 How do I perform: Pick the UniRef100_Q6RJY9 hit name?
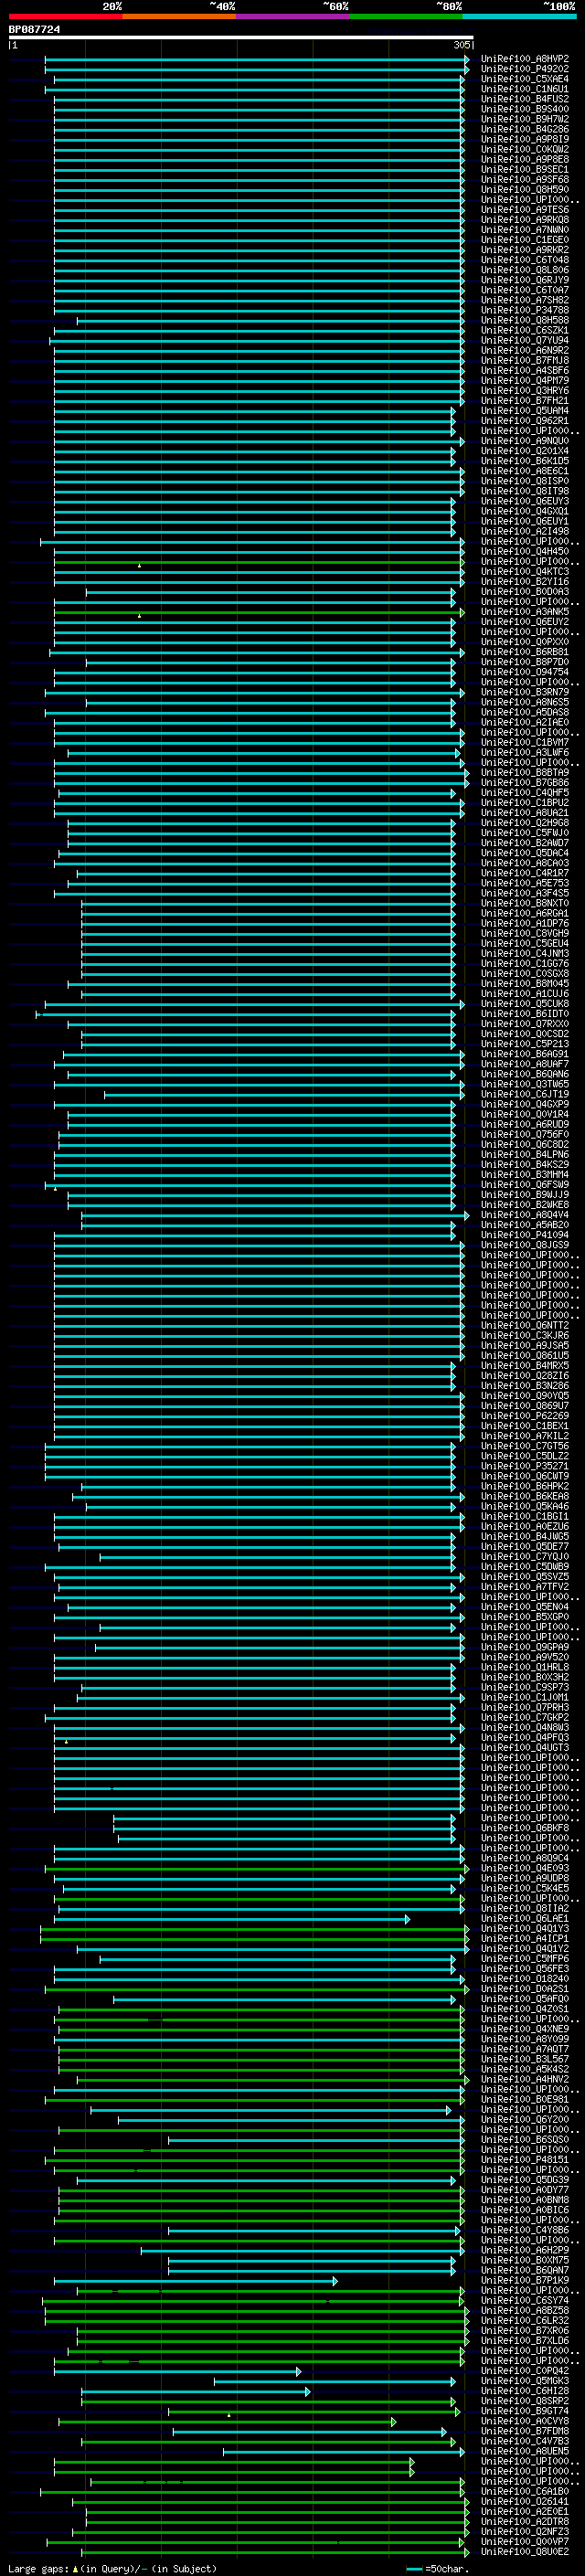[525, 280]
